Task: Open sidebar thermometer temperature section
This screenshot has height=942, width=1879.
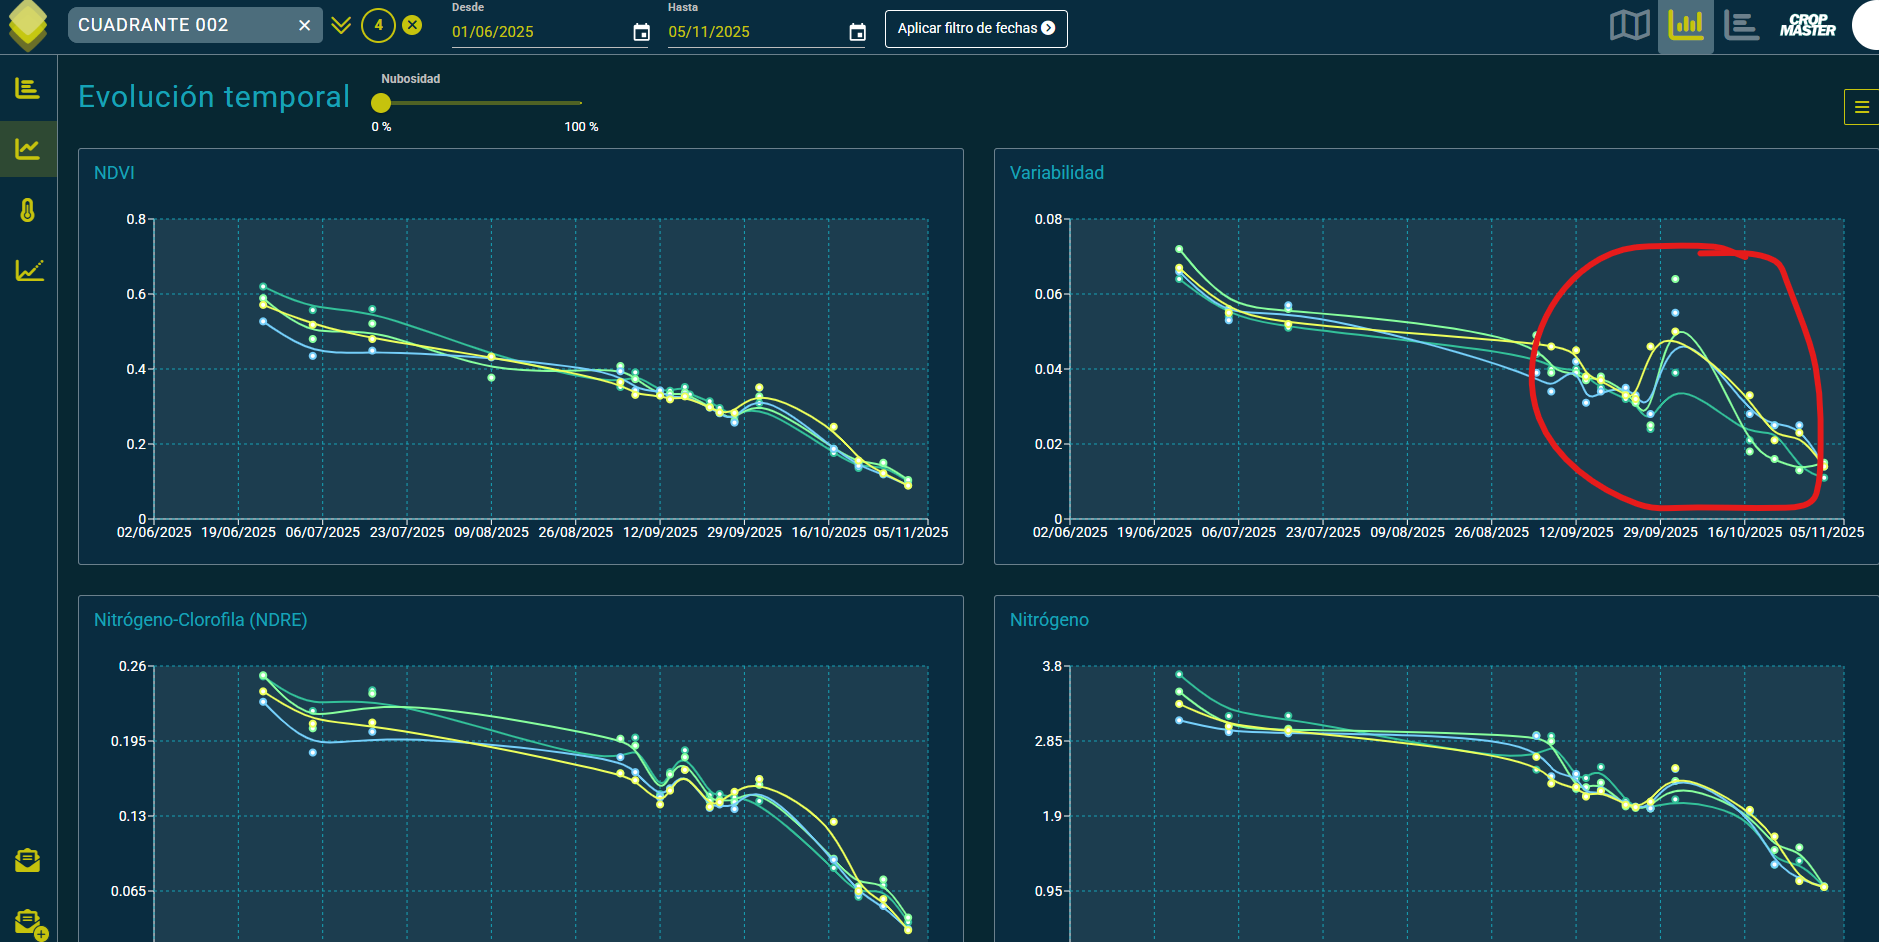Action: [28, 210]
